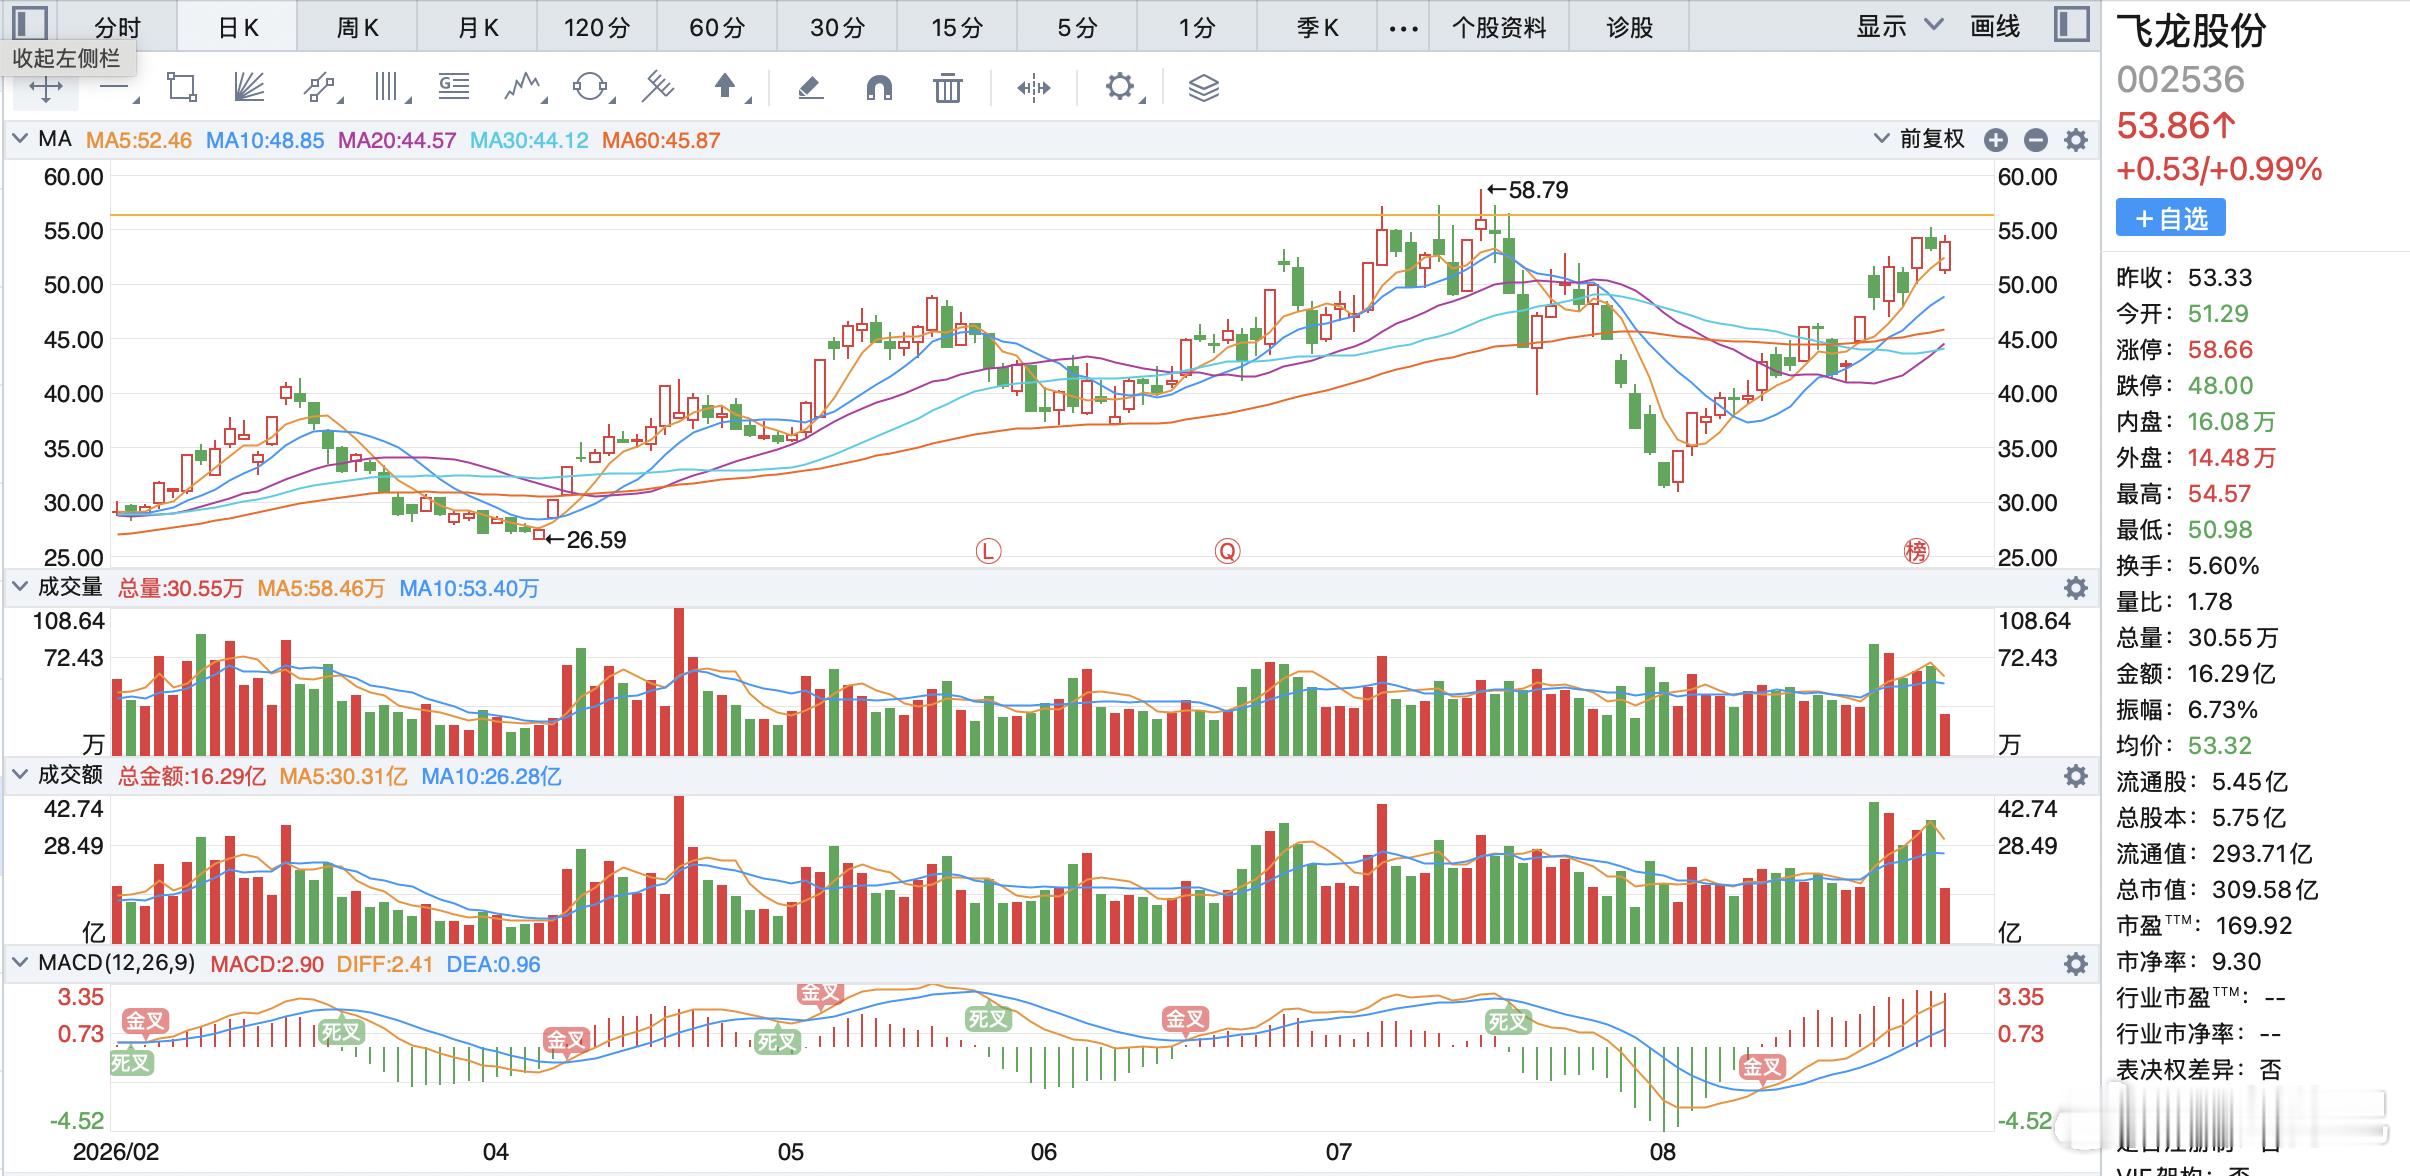Click the MA5:52.46 indicator label
Viewport: 2410px width, 1176px height.
pos(139,141)
